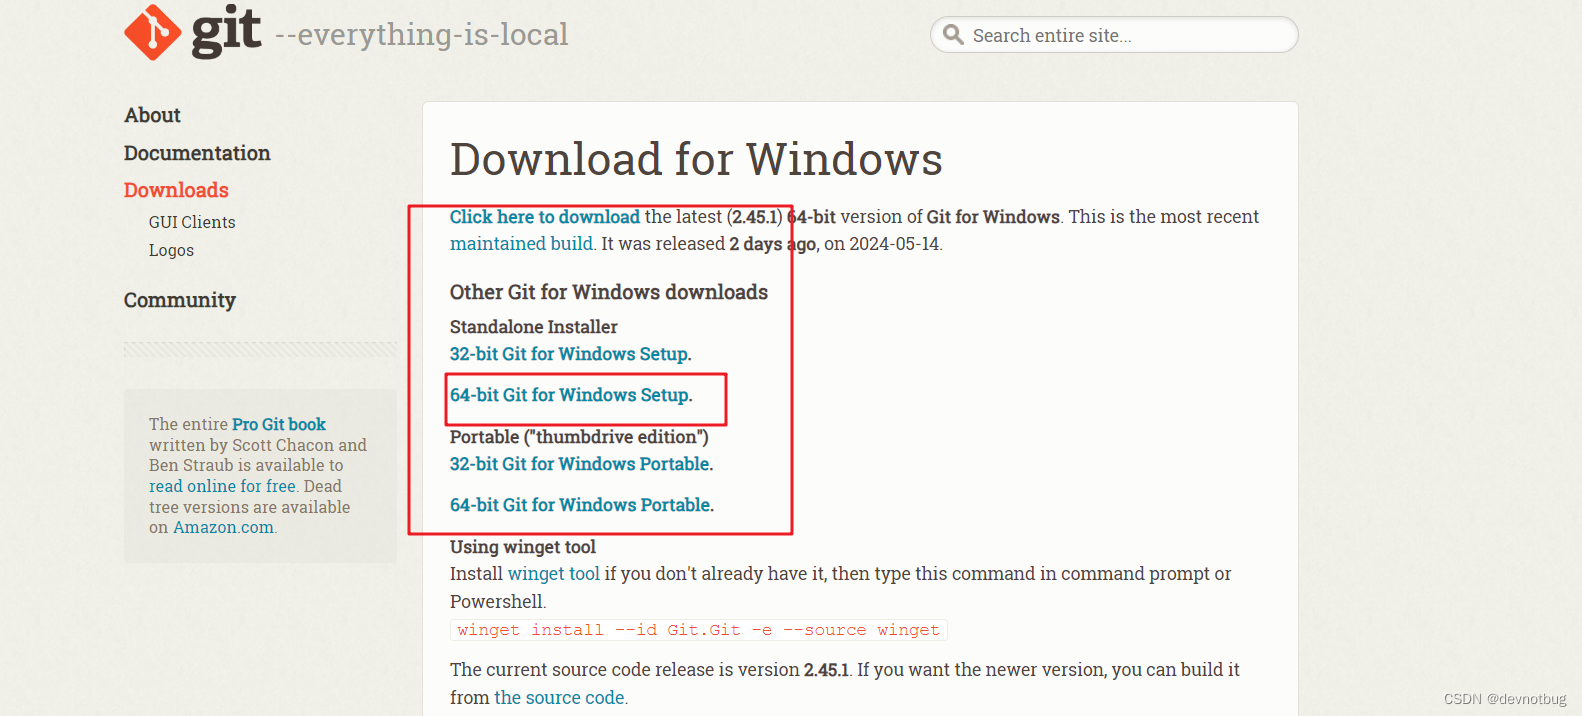Open the Community section
Image resolution: width=1582 pixels, height=716 pixels.
click(180, 300)
